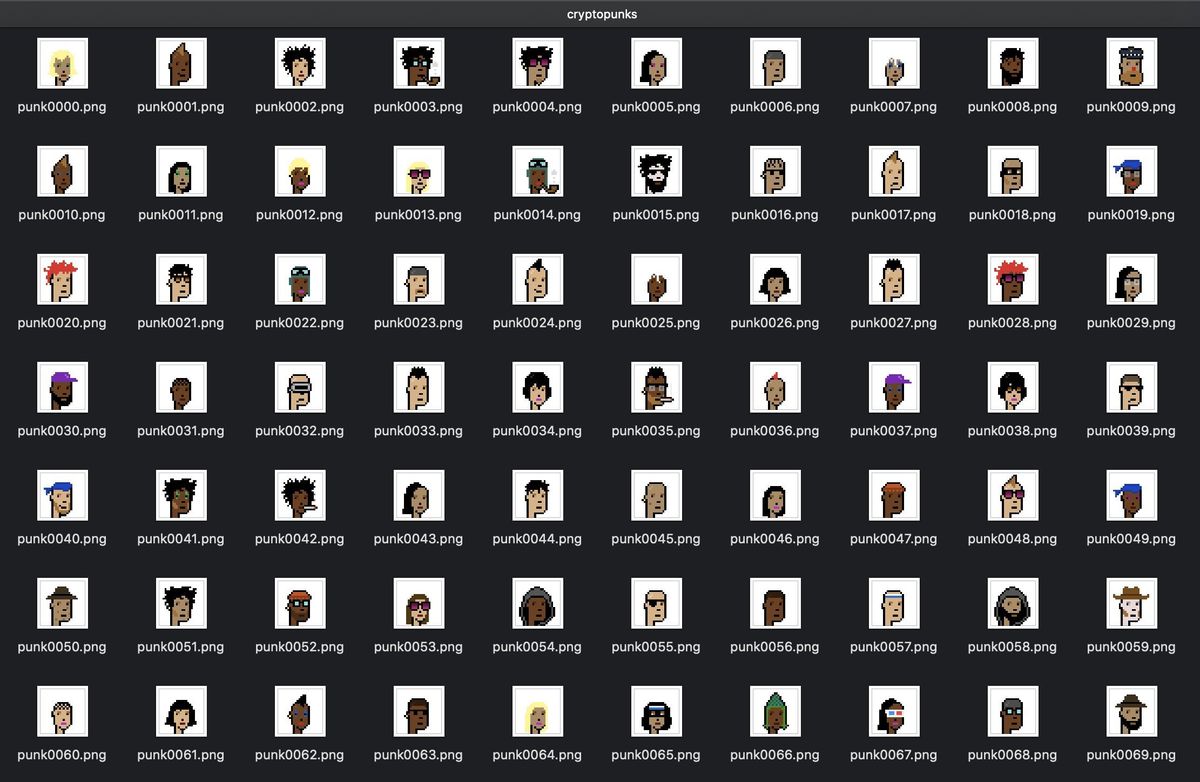Image resolution: width=1200 pixels, height=782 pixels.
Task: Click the filename punk0017.png
Action: pyautogui.click(x=894, y=215)
